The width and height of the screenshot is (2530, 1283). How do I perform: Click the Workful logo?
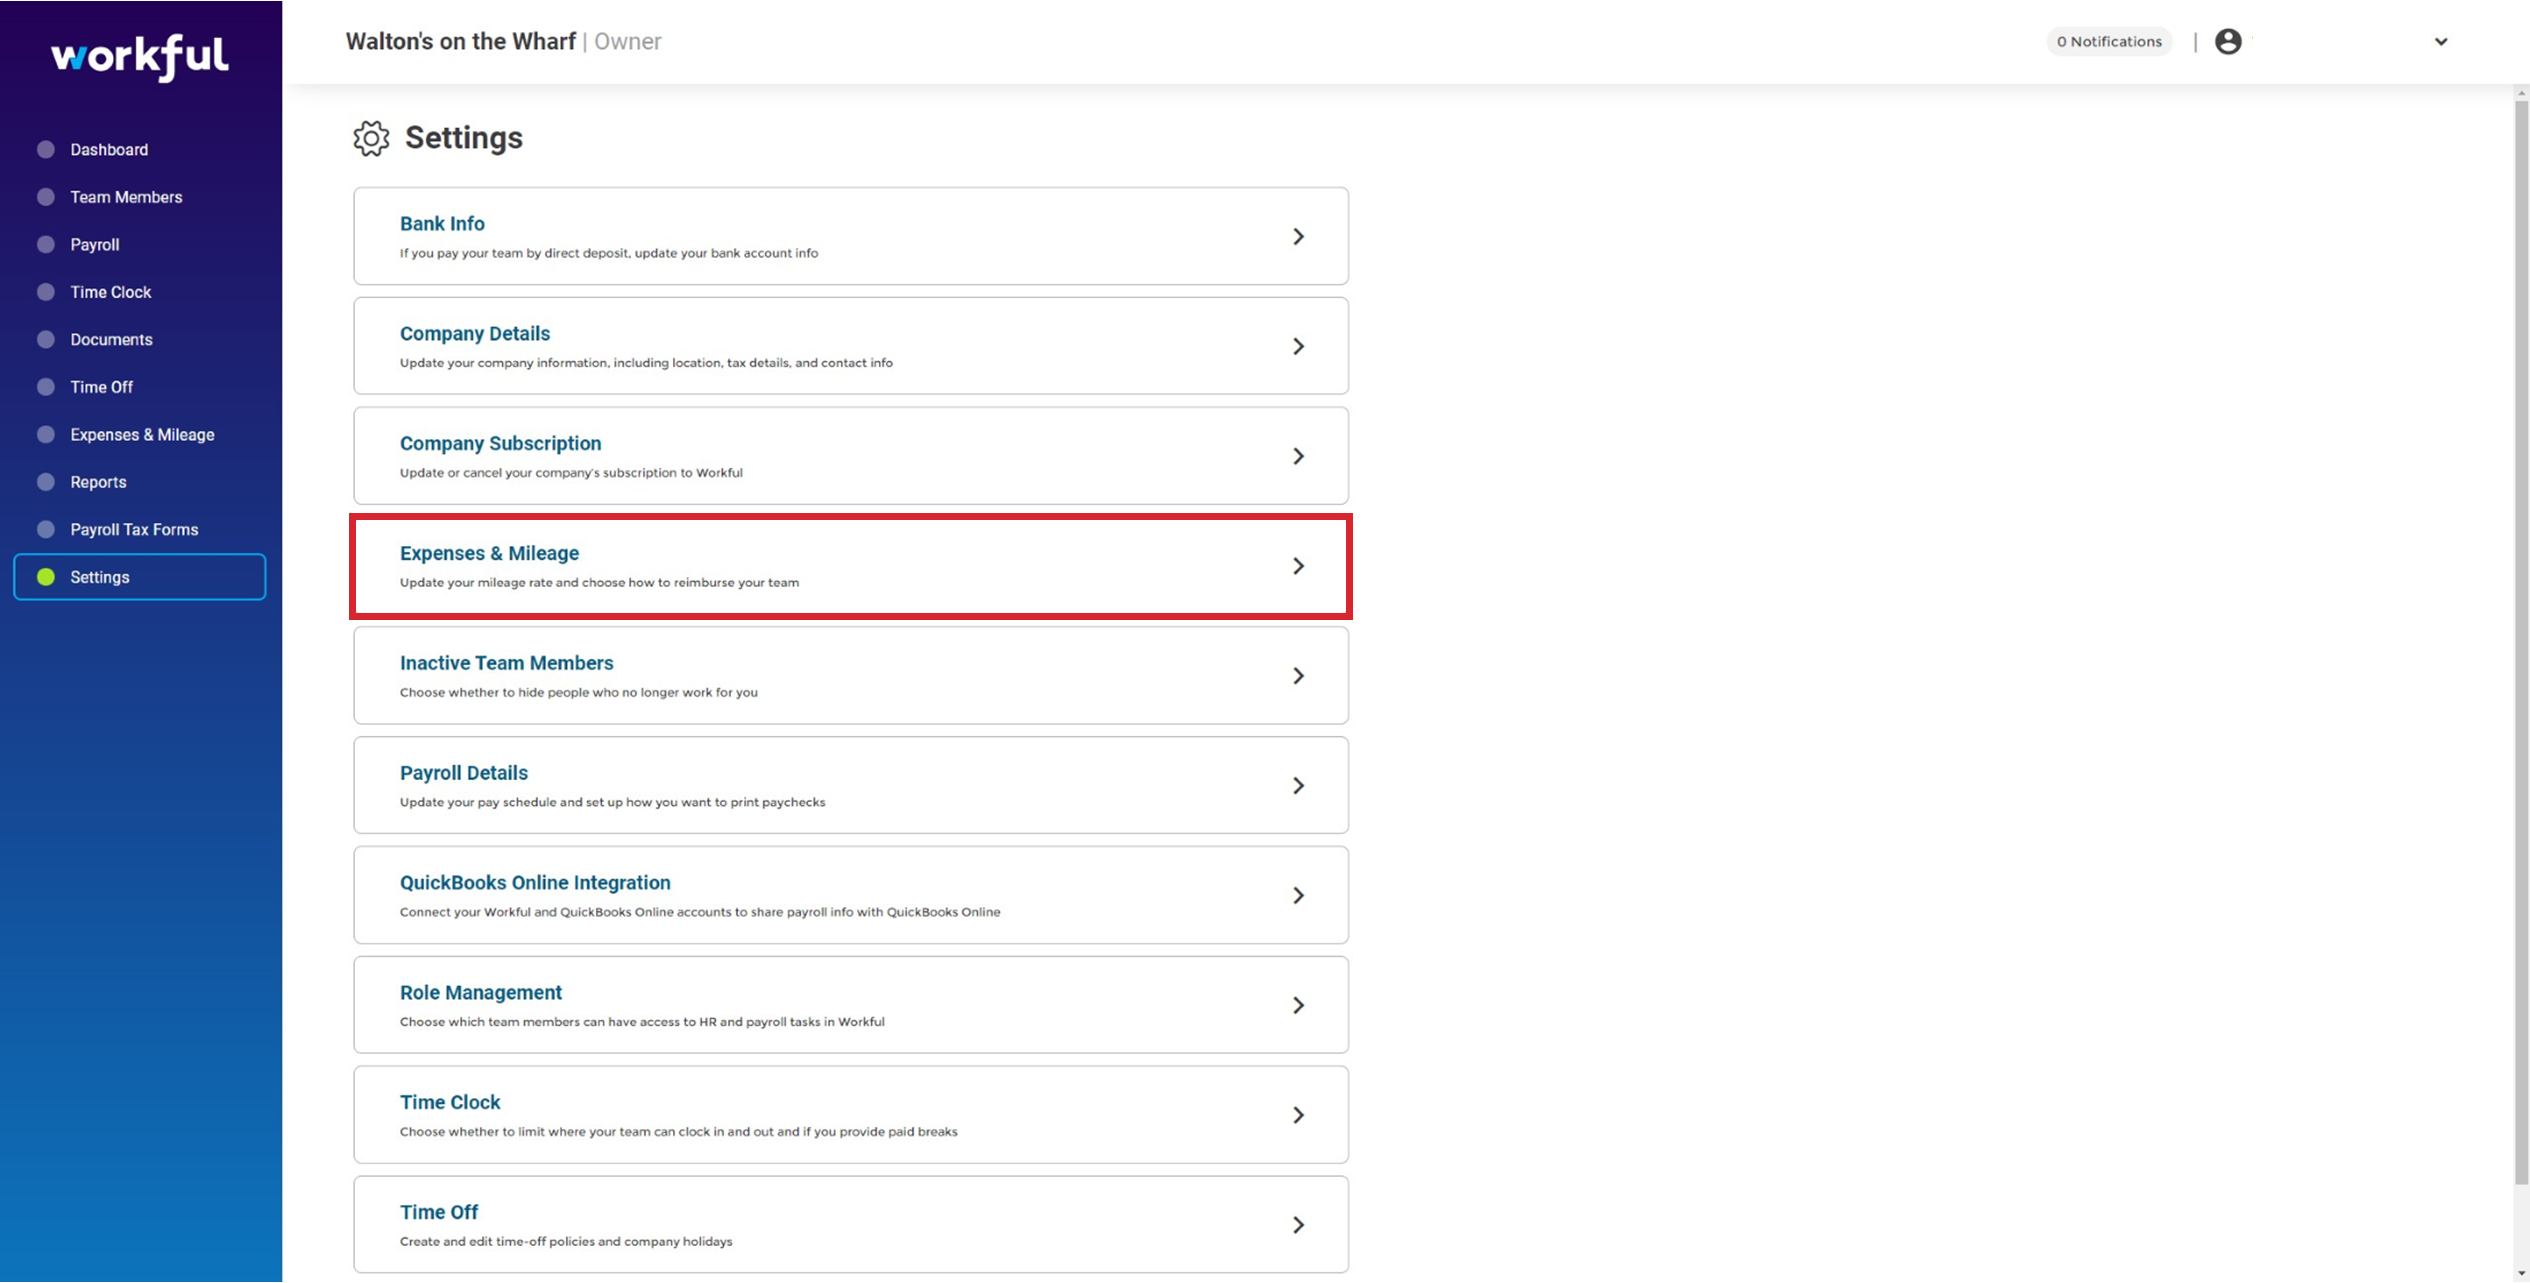click(x=140, y=57)
